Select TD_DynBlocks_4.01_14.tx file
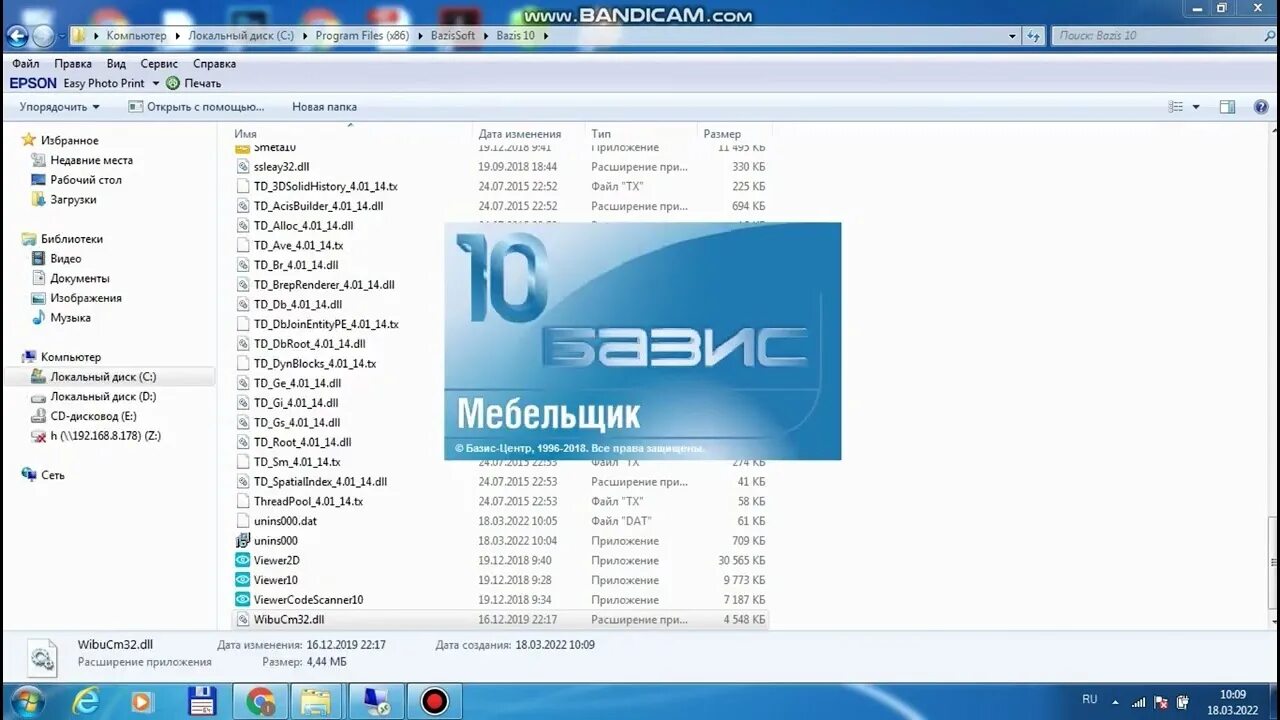 [315, 364]
